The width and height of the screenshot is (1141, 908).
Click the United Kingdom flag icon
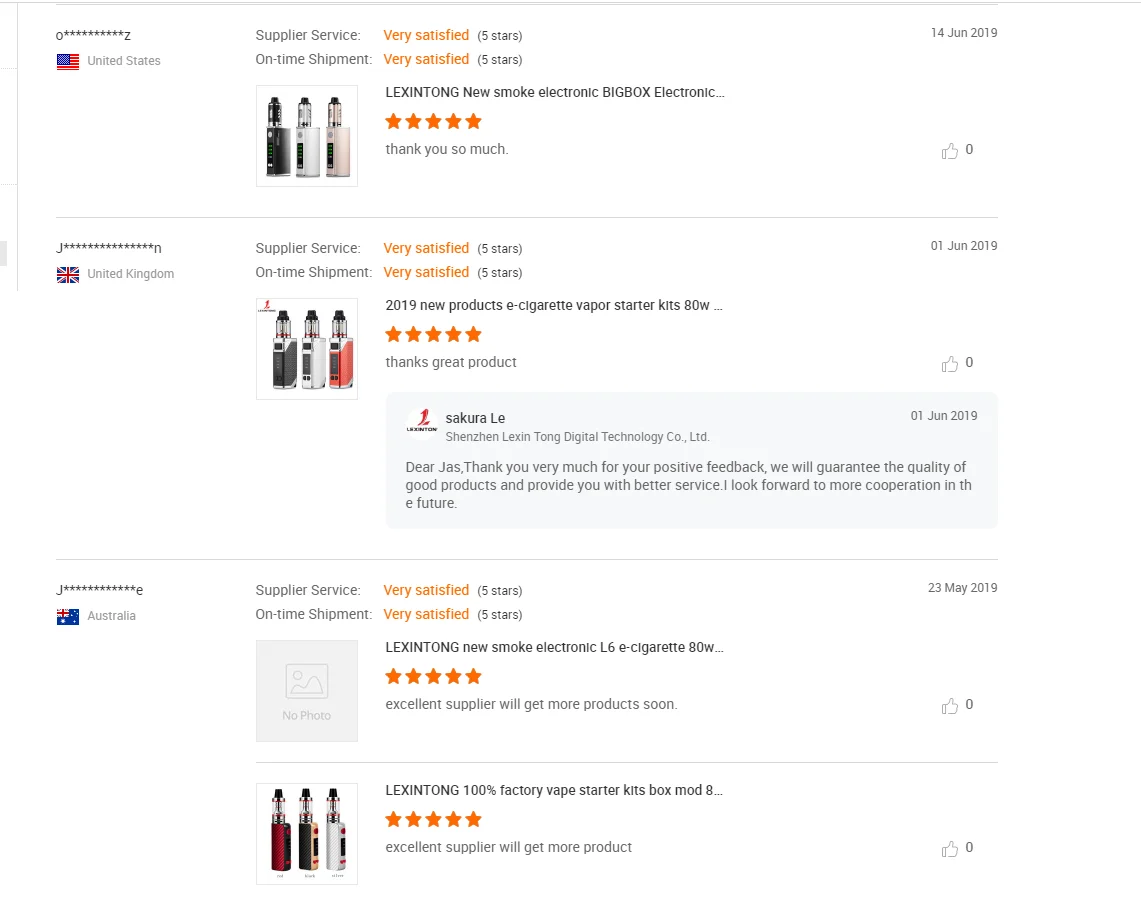coord(68,275)
